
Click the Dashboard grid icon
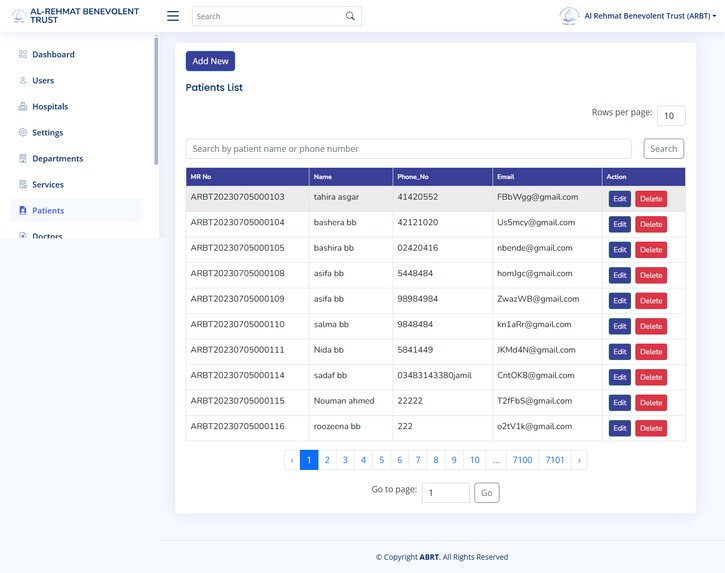(x=23, y=54)
